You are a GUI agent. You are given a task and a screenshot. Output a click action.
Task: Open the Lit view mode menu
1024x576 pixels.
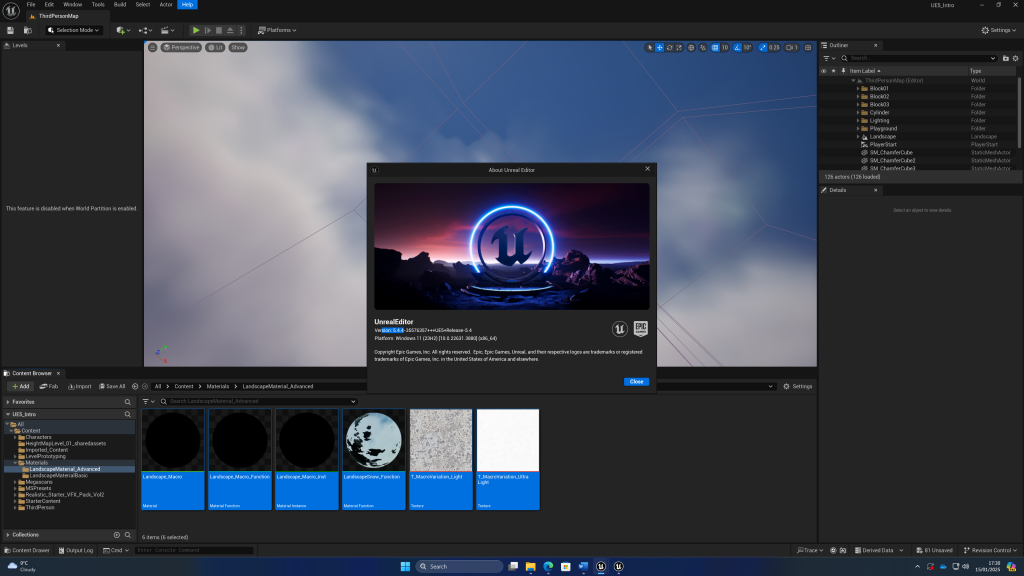point(215,47)
